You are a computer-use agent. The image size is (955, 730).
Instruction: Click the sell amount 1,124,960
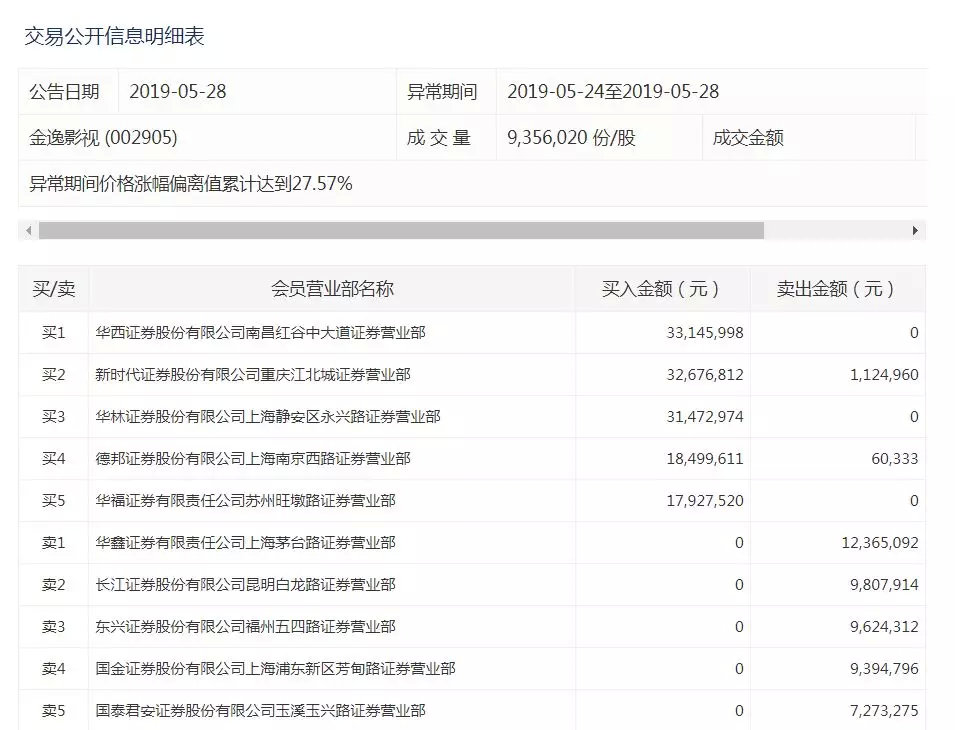tap(884, 375)
